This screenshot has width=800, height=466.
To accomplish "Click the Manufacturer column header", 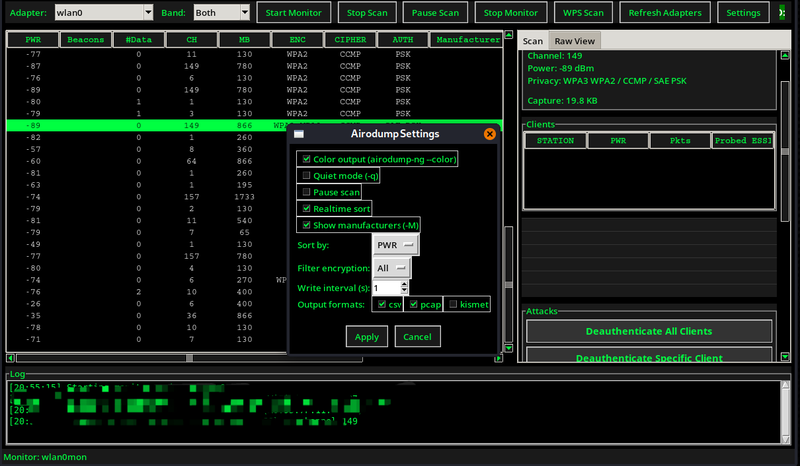I will coord(466,39).
